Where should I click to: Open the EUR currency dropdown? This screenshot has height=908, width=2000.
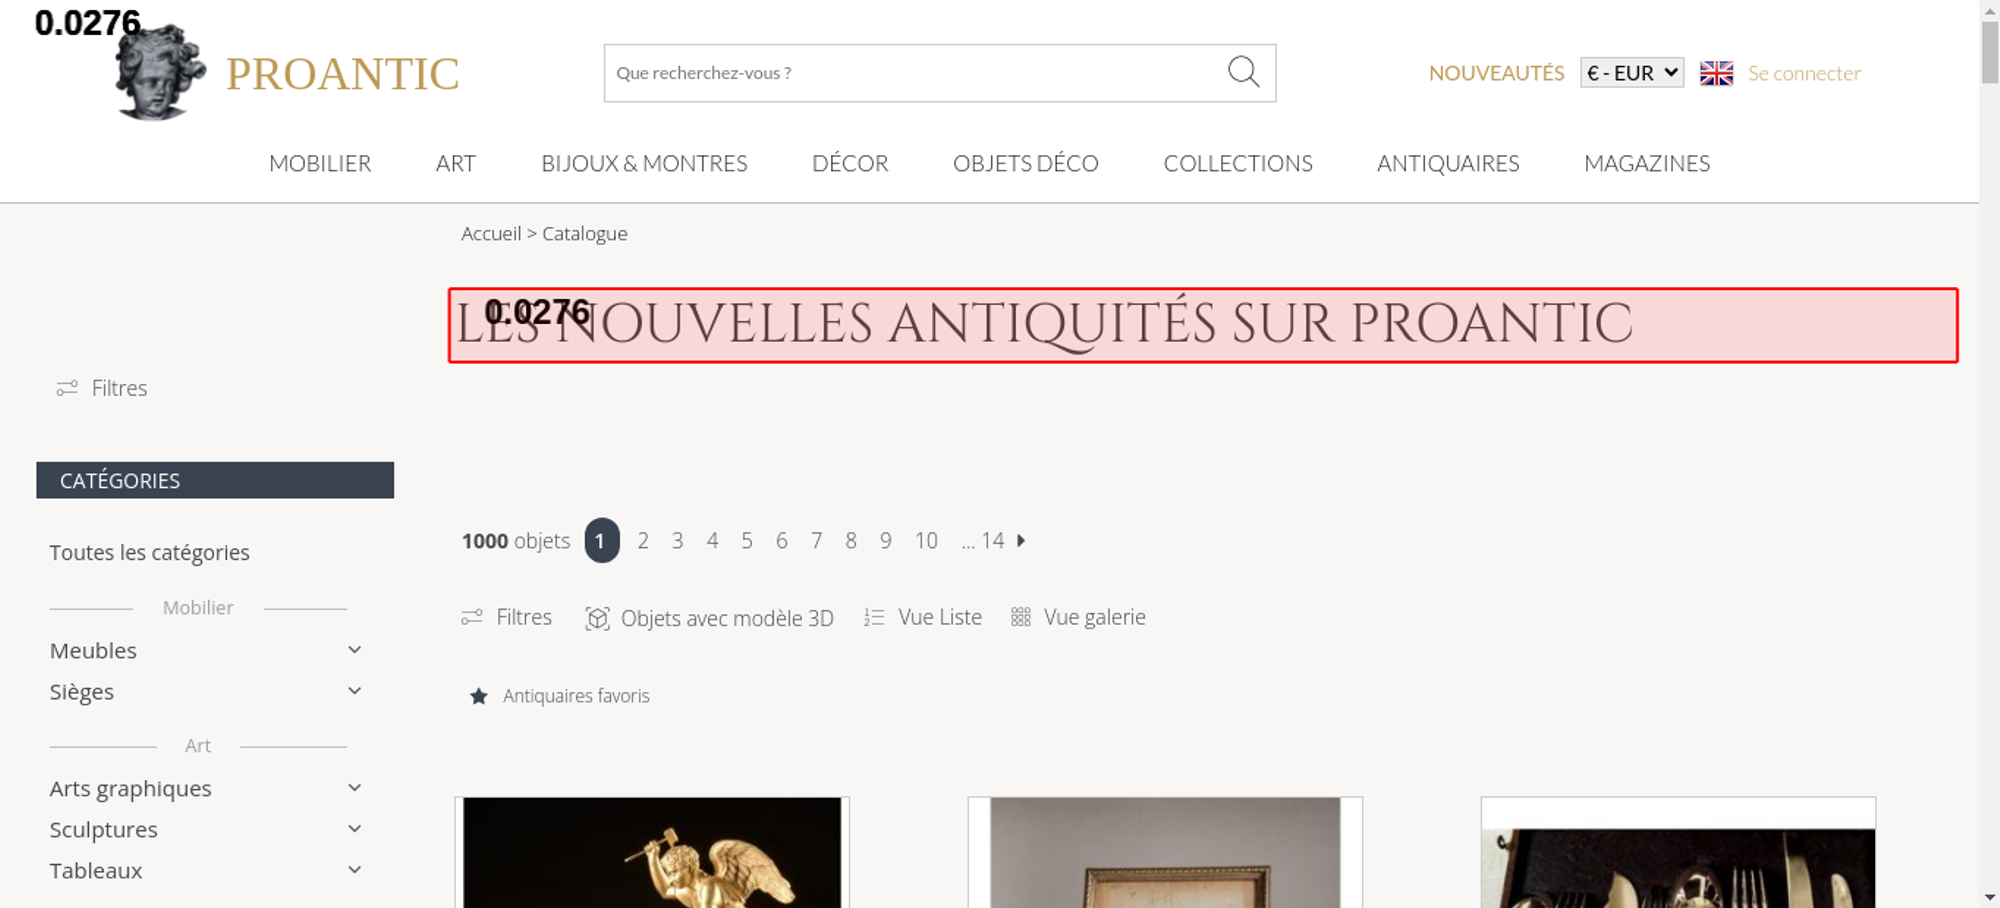[1632, 73]
